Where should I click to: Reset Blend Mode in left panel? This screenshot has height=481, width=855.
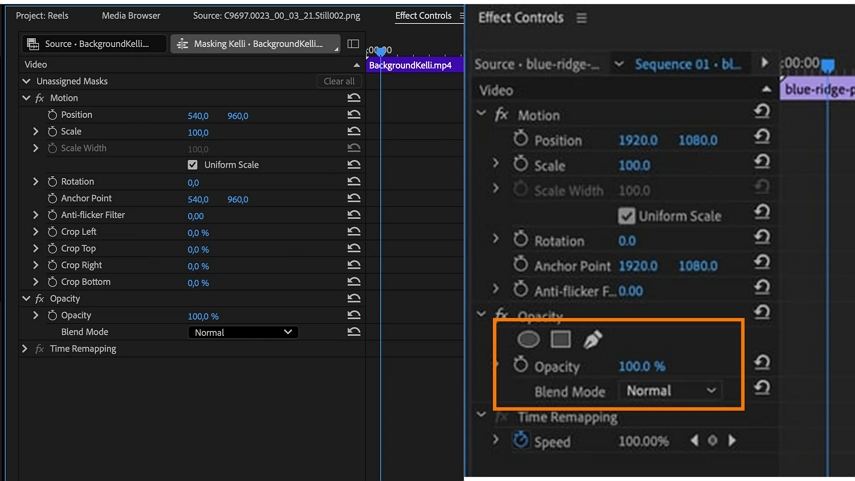click(354, 332)
